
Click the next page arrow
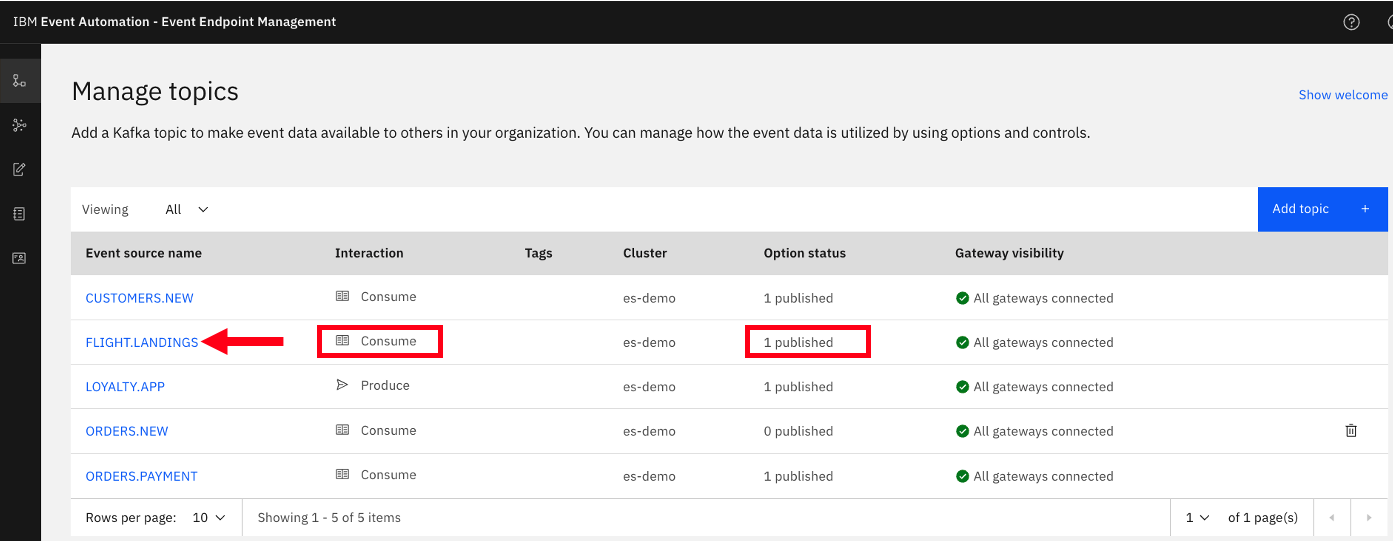[1368, 518]
